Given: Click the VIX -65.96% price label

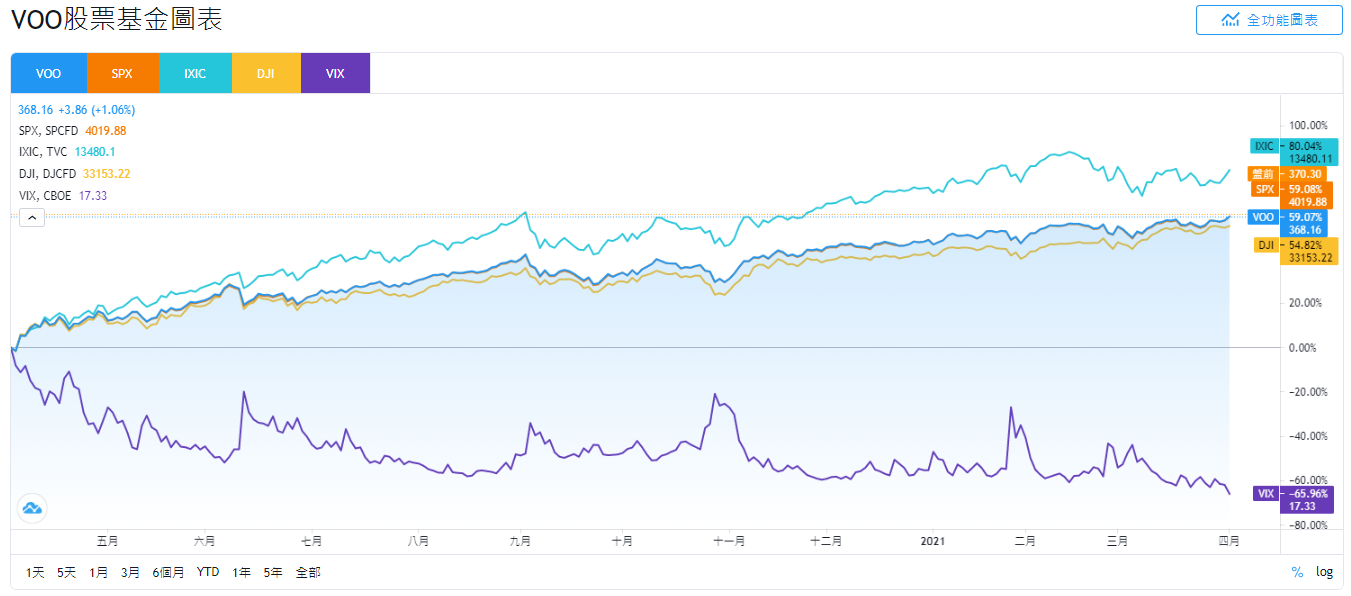Looking at the screenshot, I should (1294, 500).
